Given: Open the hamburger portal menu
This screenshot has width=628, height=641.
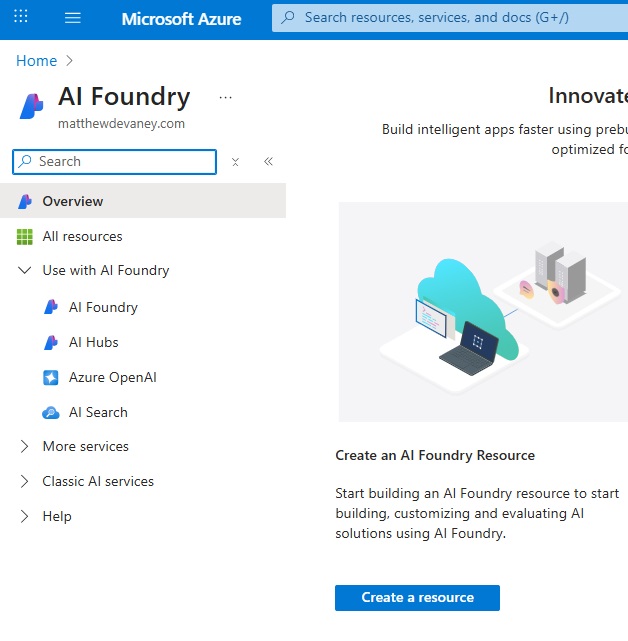Looking at the screenshot, I should [x=73, y=18].
